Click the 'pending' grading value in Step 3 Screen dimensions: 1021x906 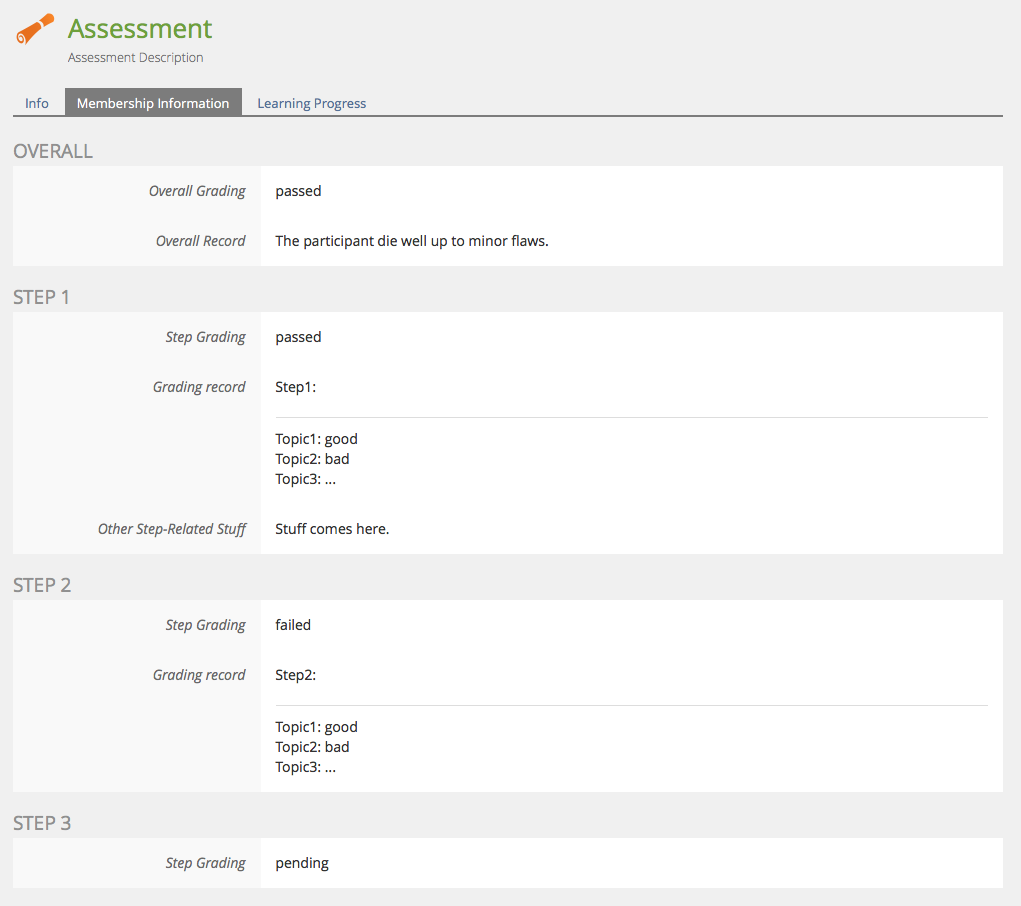point(302,863)
